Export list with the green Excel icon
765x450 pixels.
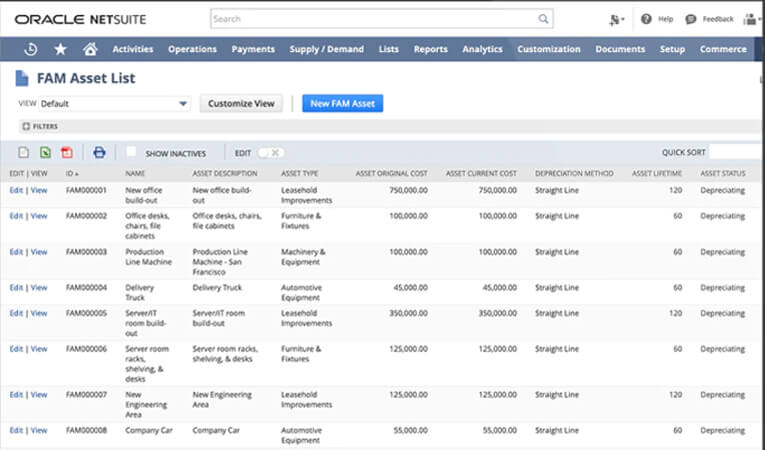coord(45,153)
